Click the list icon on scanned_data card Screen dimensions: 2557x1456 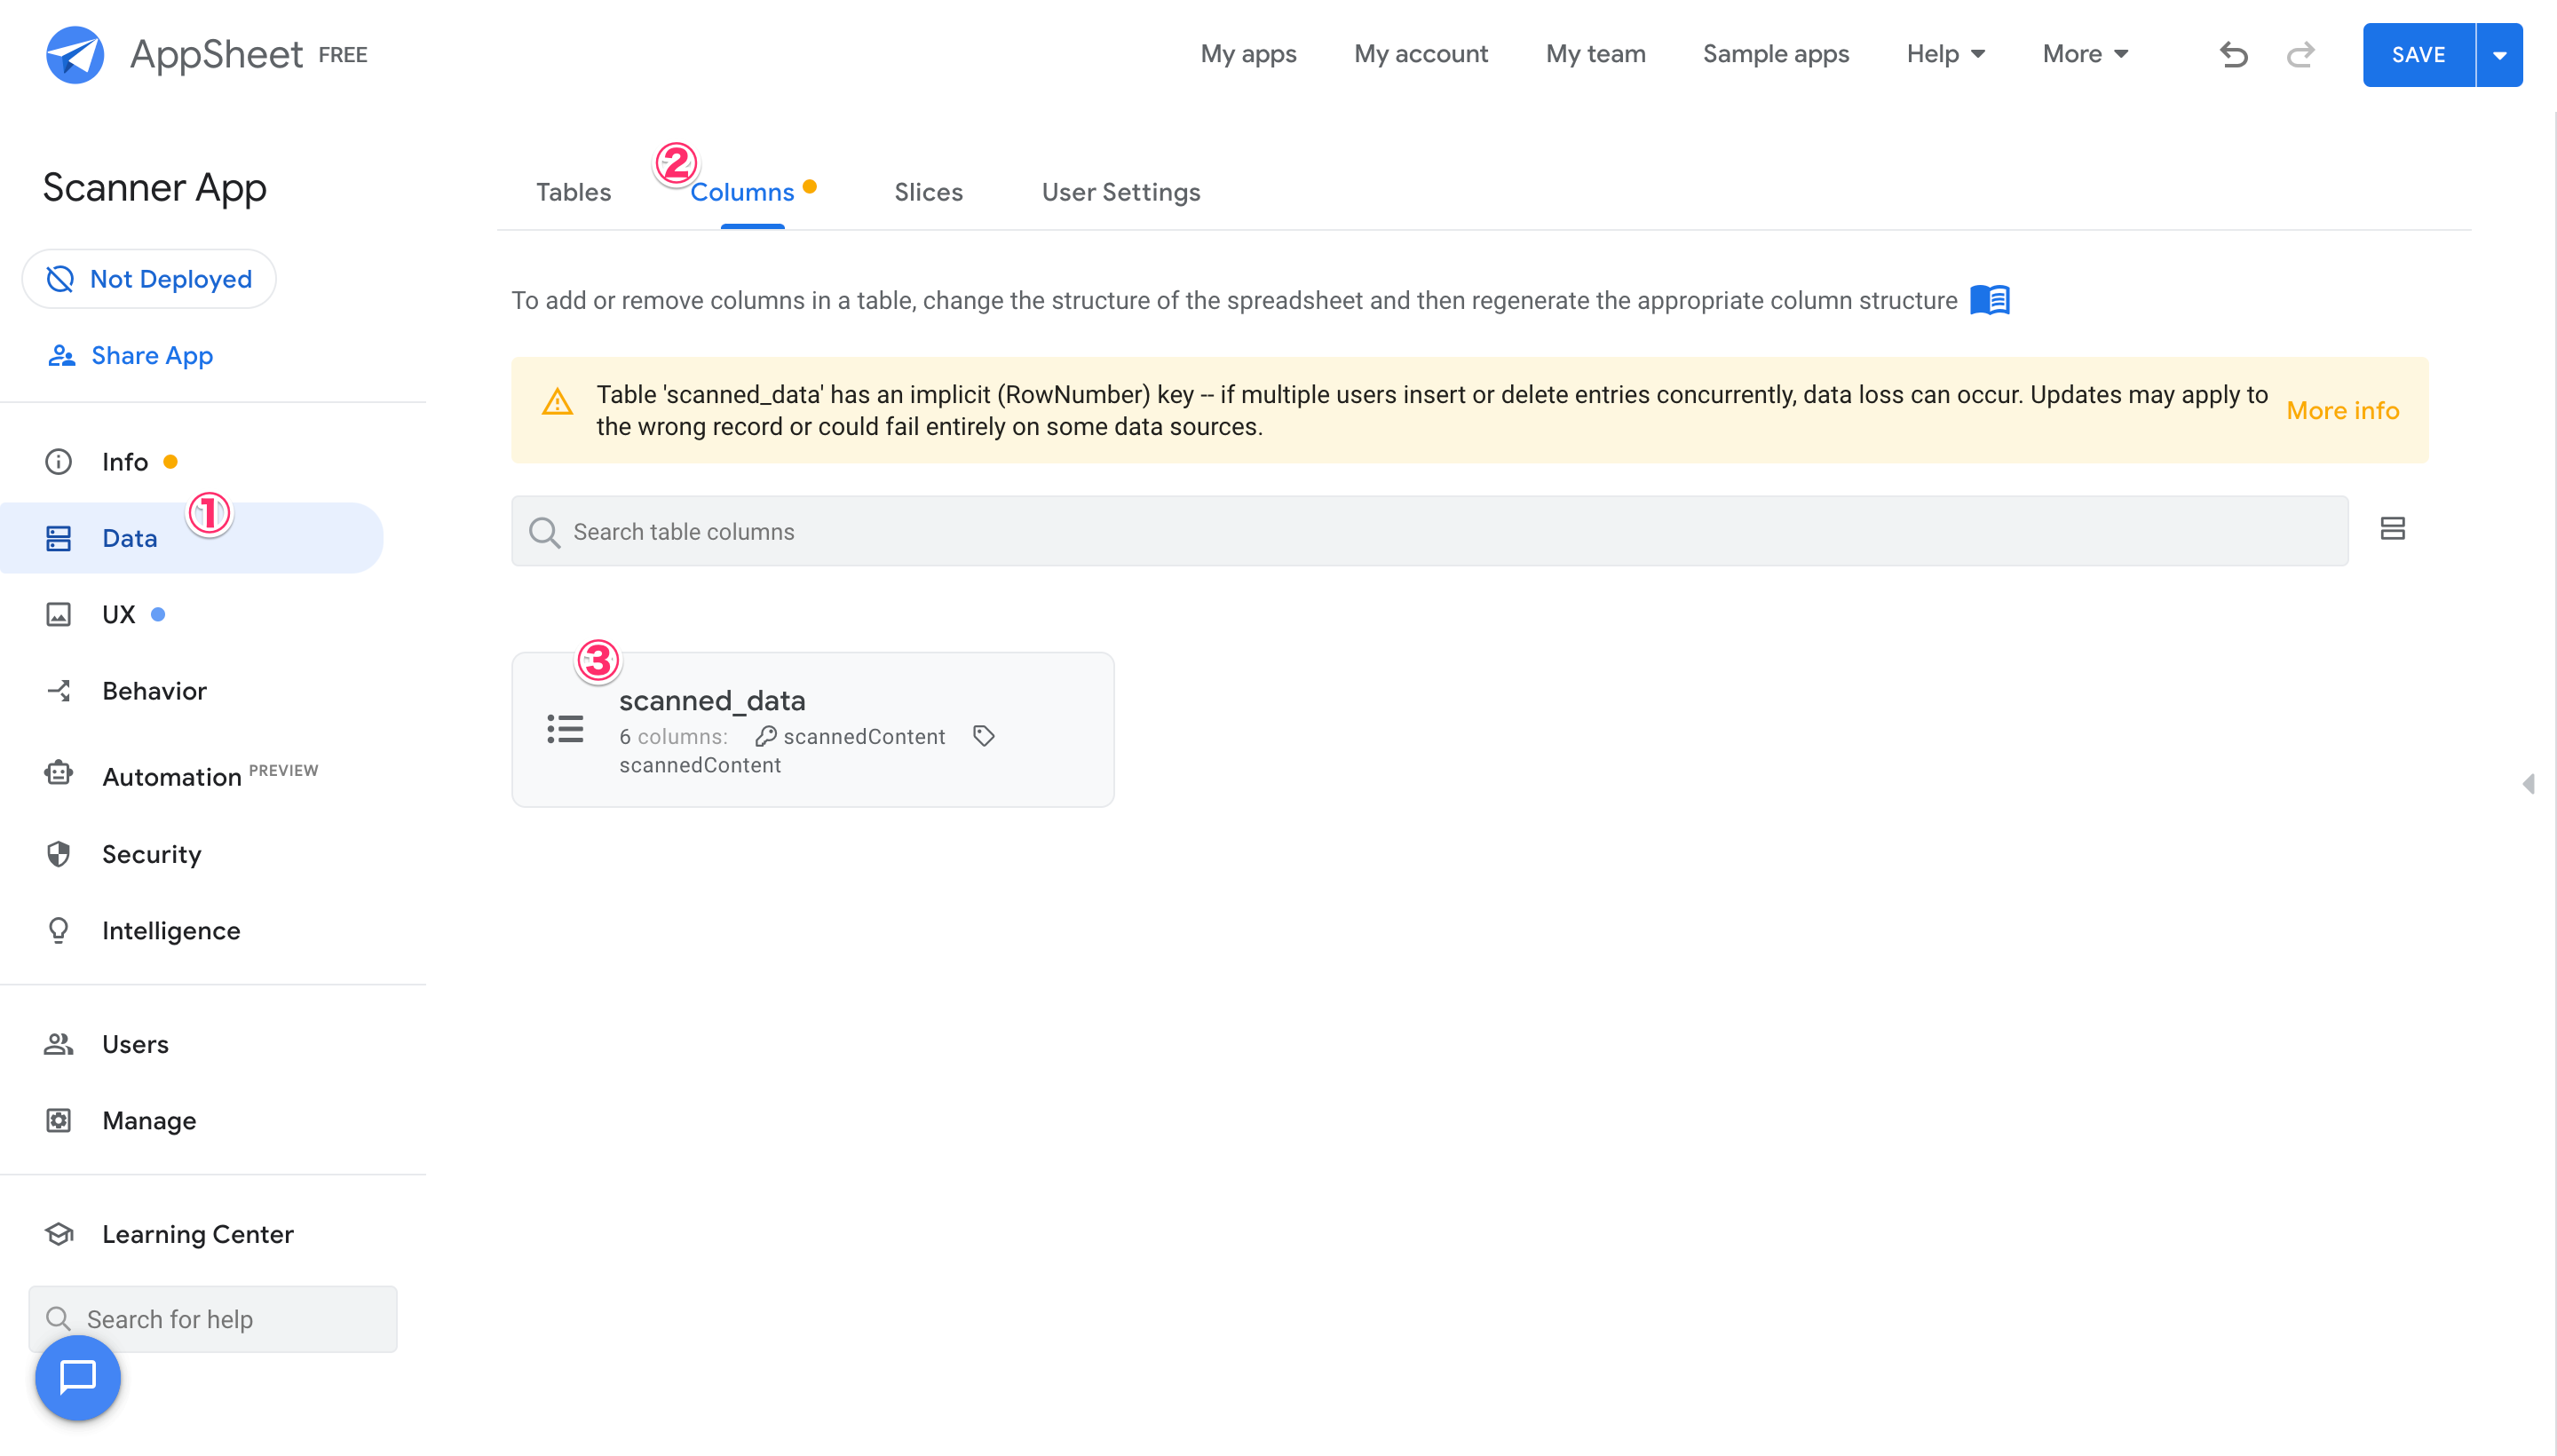point(565,729)
